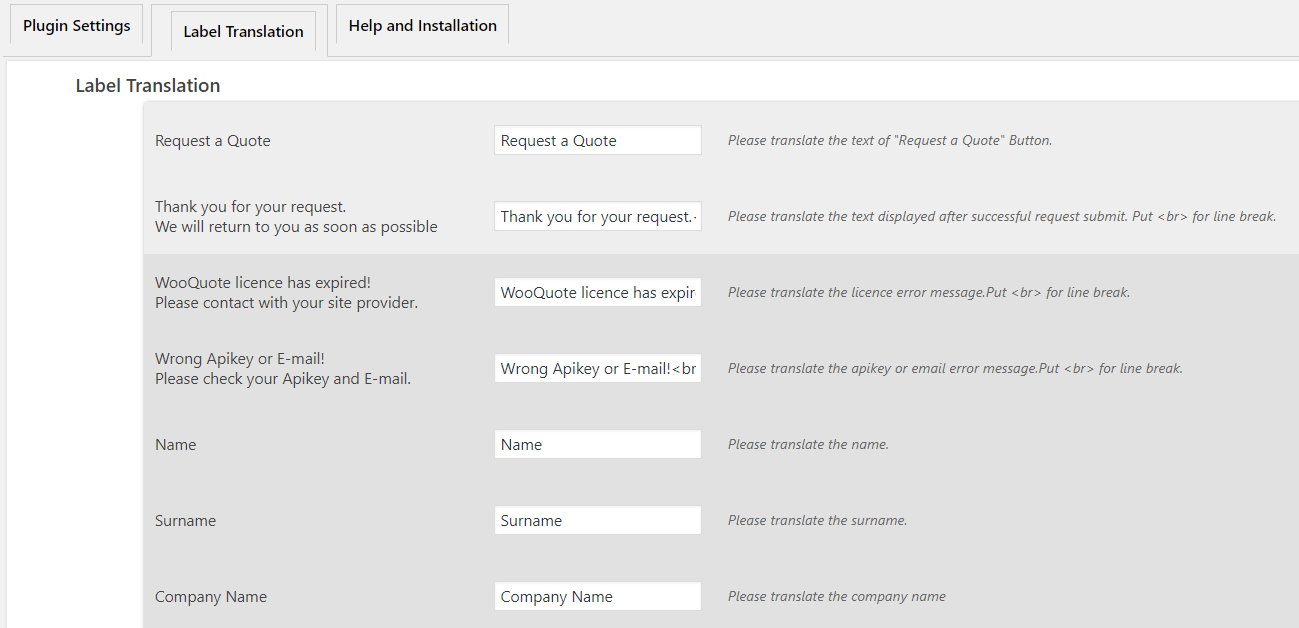Viewport: 1299px width, 628px height.
Task: Click the Surname row label
Action: pos(185,521)
